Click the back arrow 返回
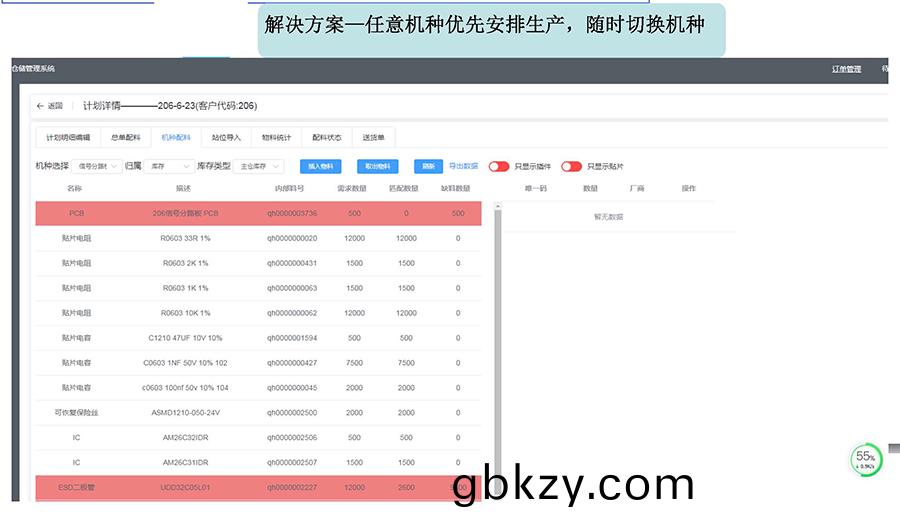The height and width of the screenshot is (529, 900). [49, 106]
